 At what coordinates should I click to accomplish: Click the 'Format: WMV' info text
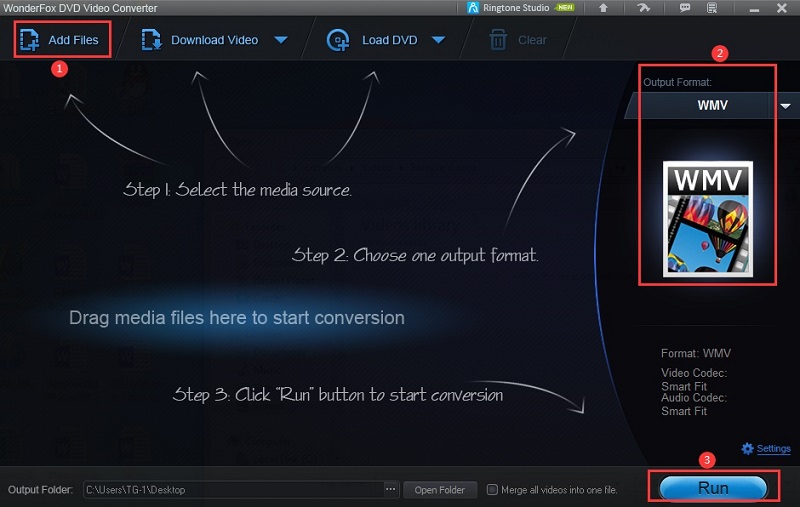pyautogui.click(x=696, y=353)
